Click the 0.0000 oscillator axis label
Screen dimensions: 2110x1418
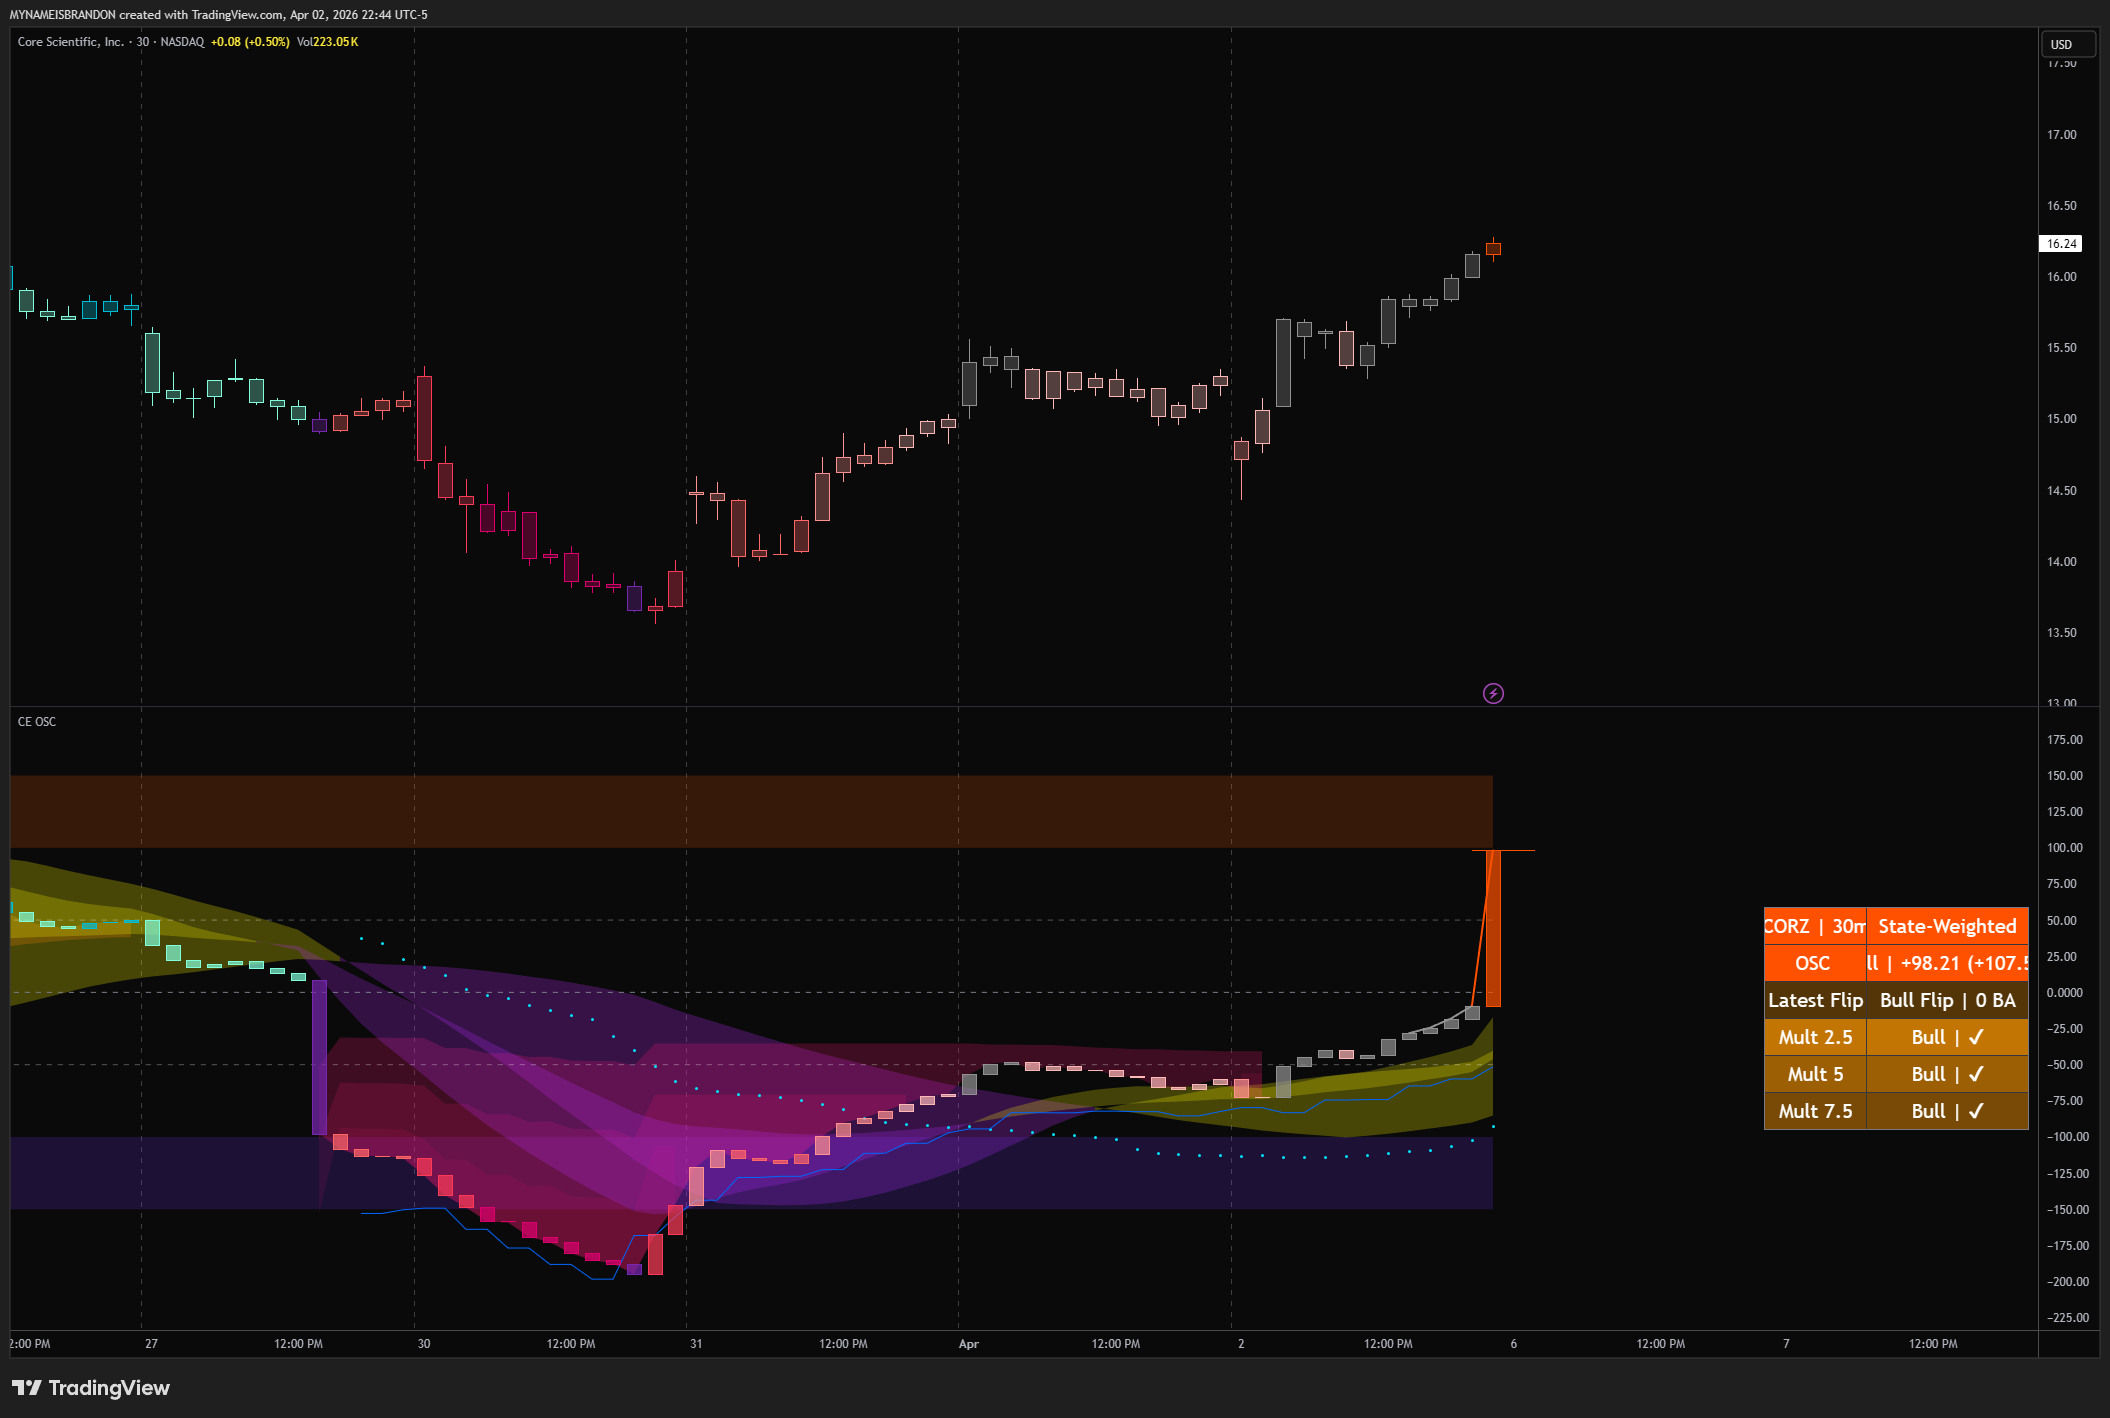tap(2064, 992)
